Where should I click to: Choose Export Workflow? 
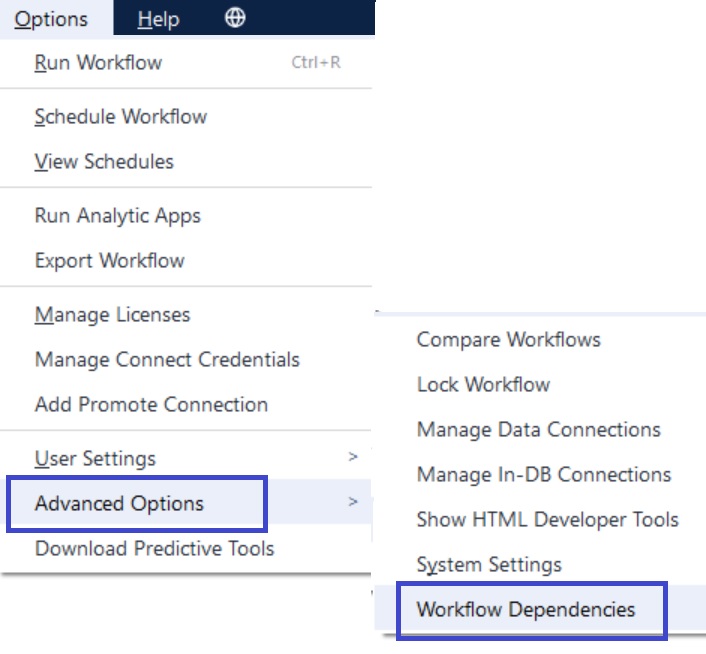point(186,260)
